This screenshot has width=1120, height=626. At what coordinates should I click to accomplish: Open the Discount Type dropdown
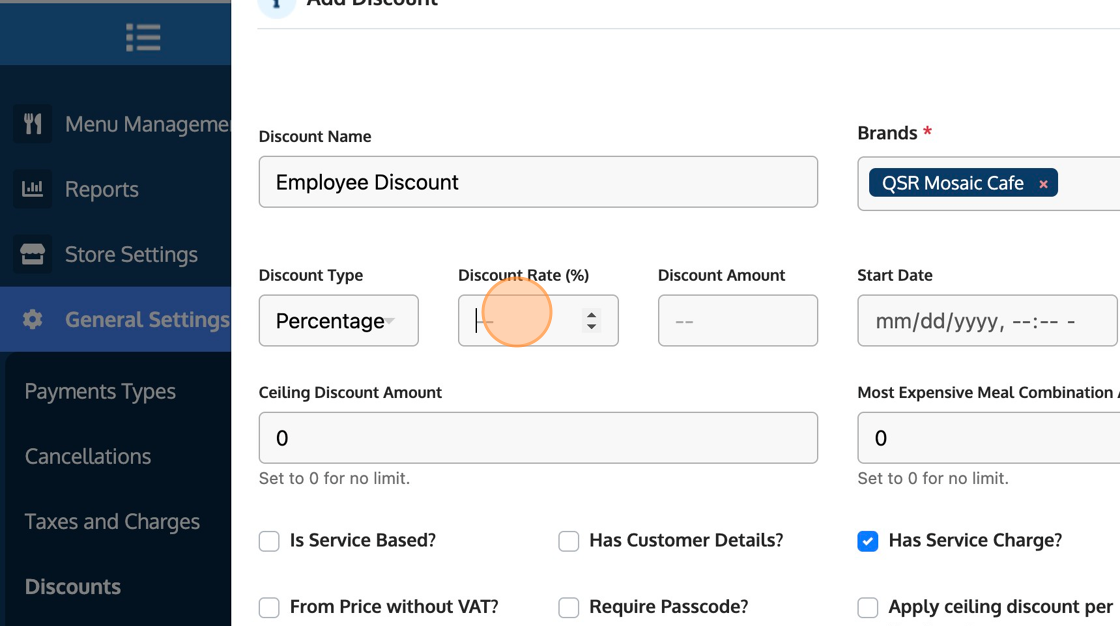tap(338, 320)
